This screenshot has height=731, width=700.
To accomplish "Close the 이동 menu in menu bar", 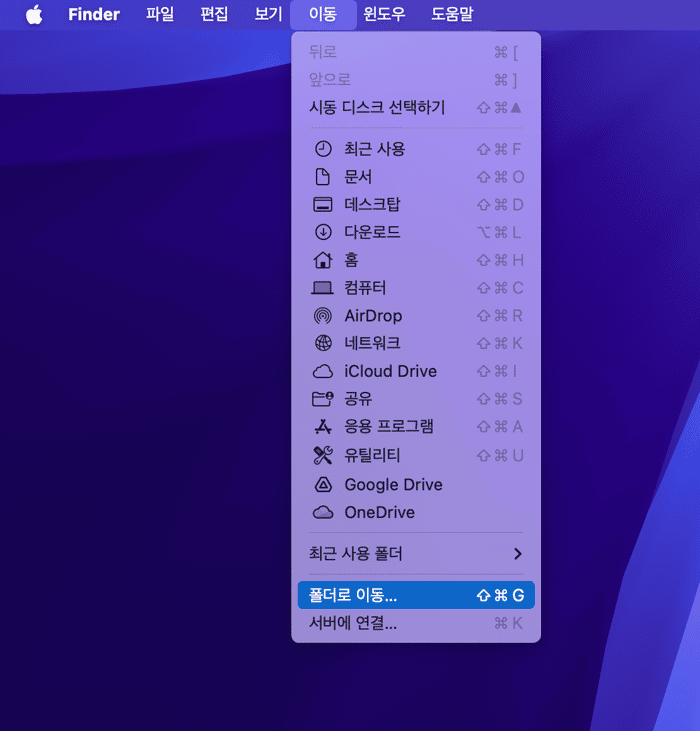I will tap(323, 14).
